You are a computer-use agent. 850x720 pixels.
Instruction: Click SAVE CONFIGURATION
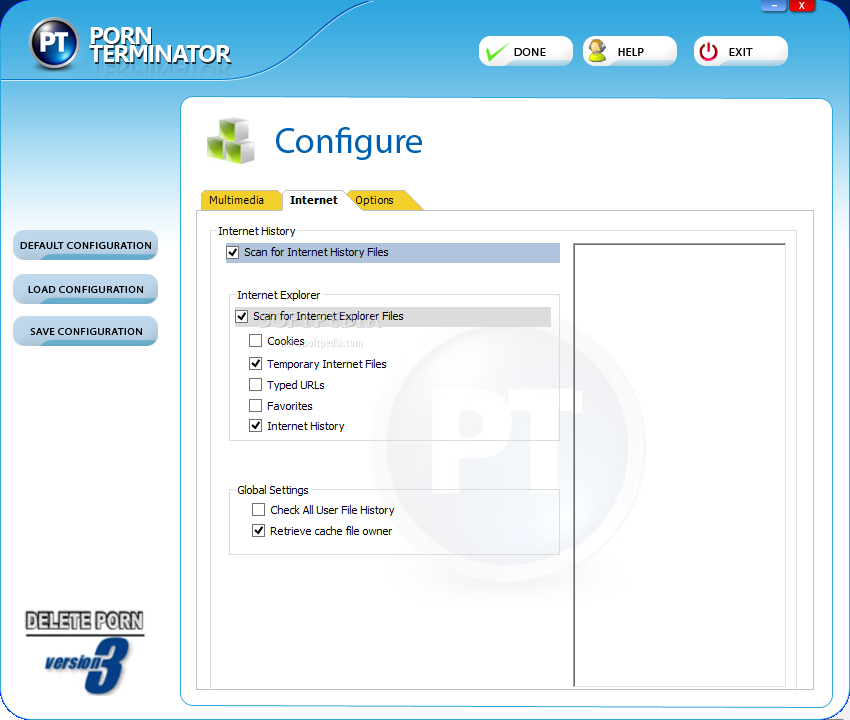(86, 331)
